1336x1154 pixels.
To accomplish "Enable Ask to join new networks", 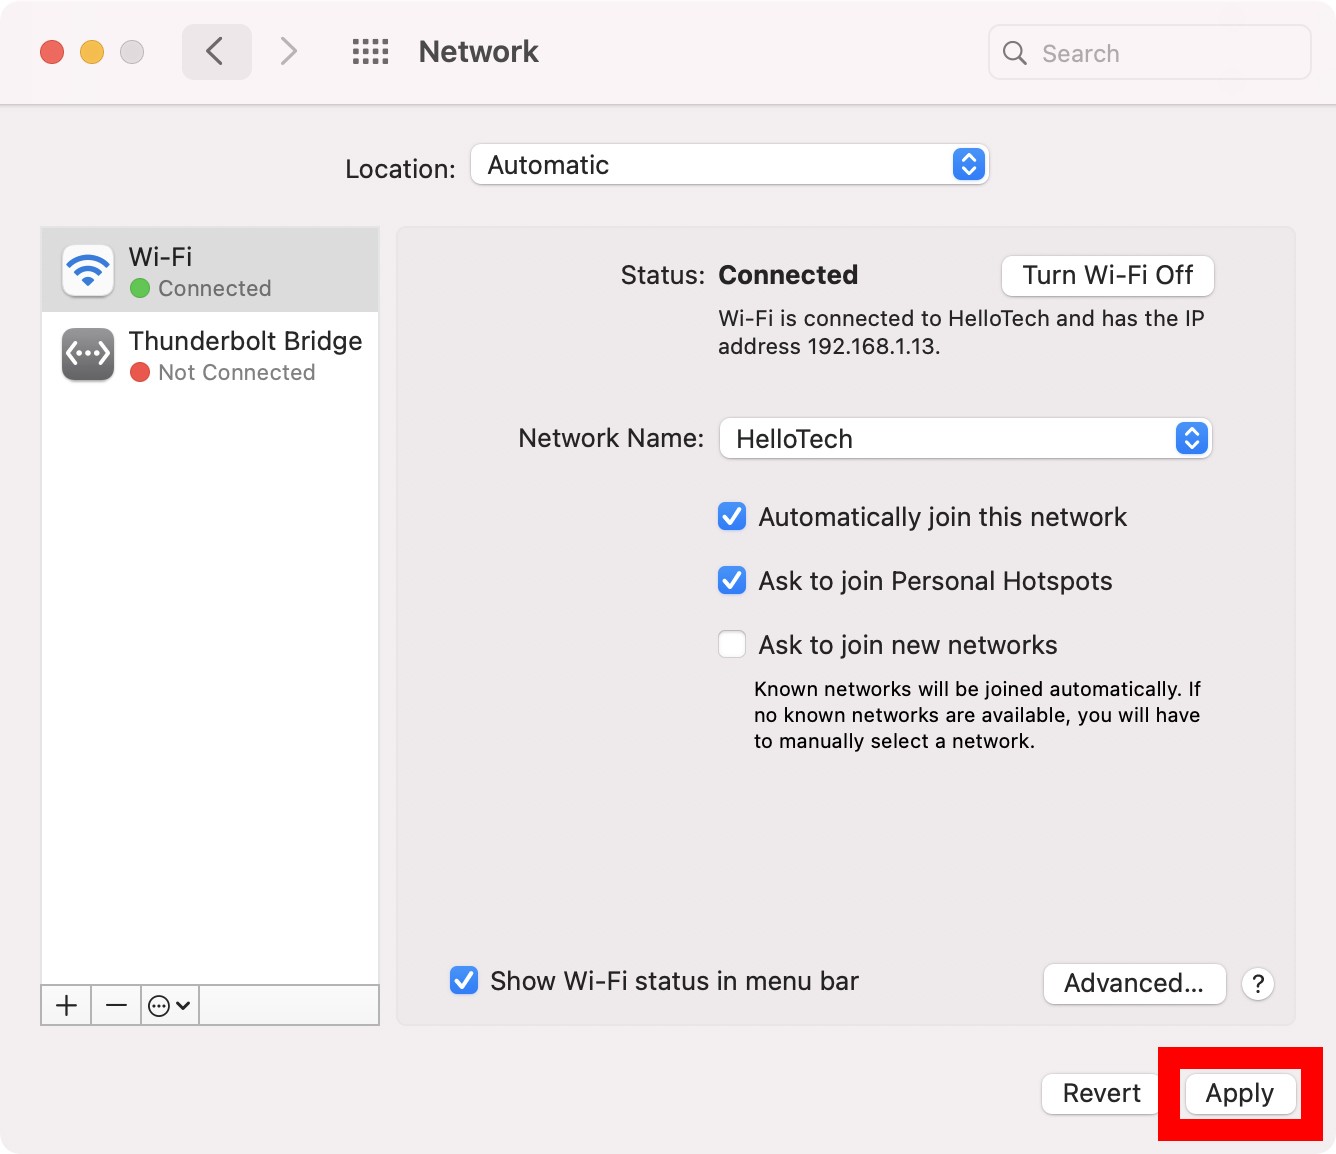I will click(732, 645).
